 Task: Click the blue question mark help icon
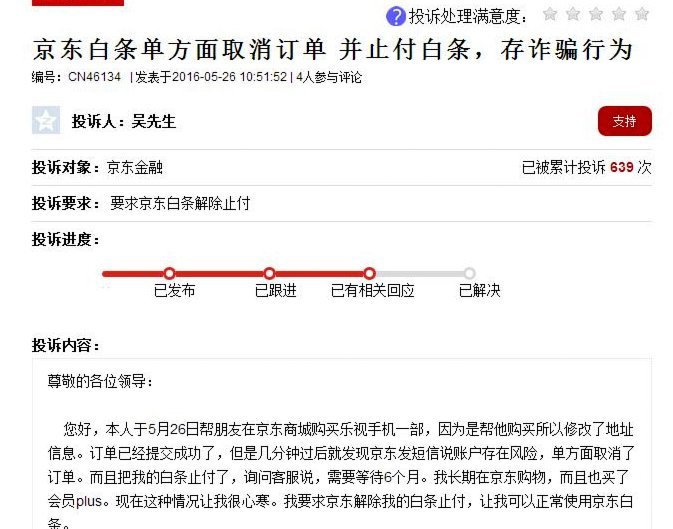tap(395, 17)
